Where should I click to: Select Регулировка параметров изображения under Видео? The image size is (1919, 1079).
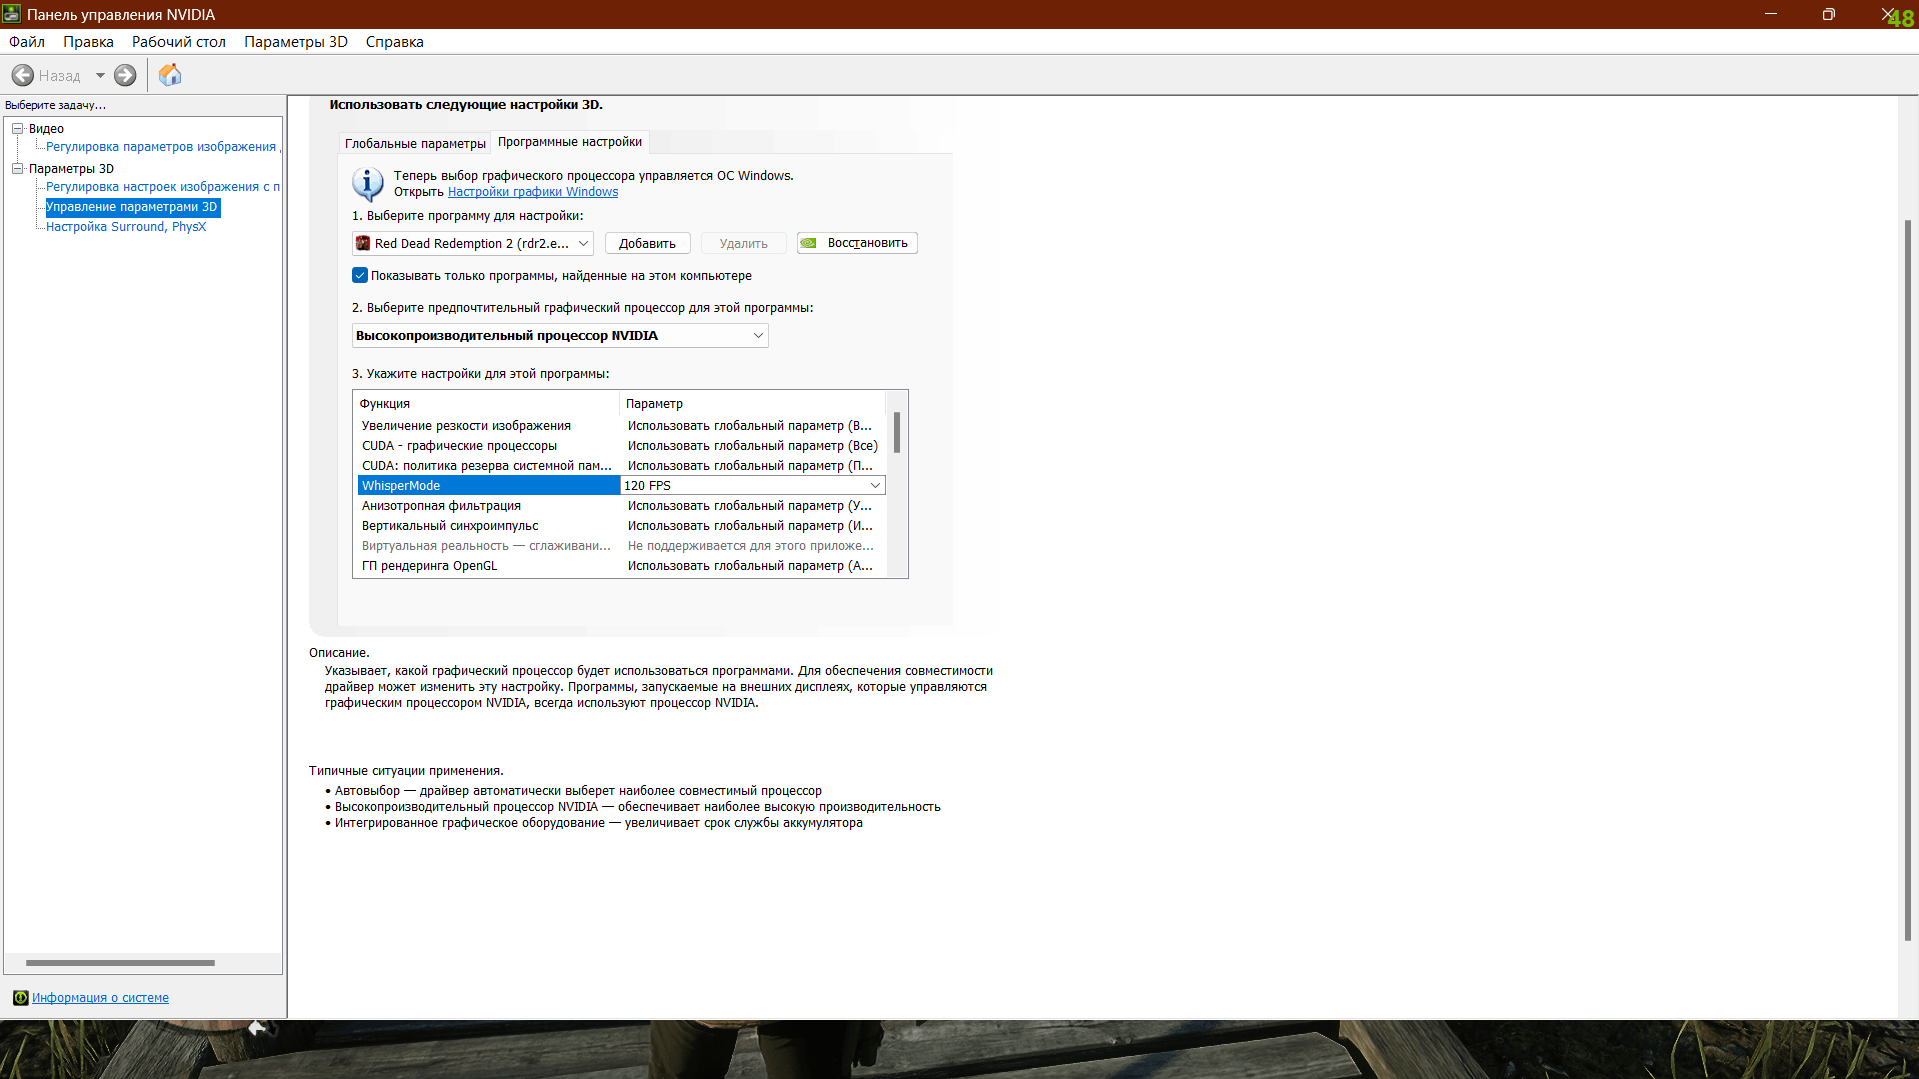pos(163,147)
